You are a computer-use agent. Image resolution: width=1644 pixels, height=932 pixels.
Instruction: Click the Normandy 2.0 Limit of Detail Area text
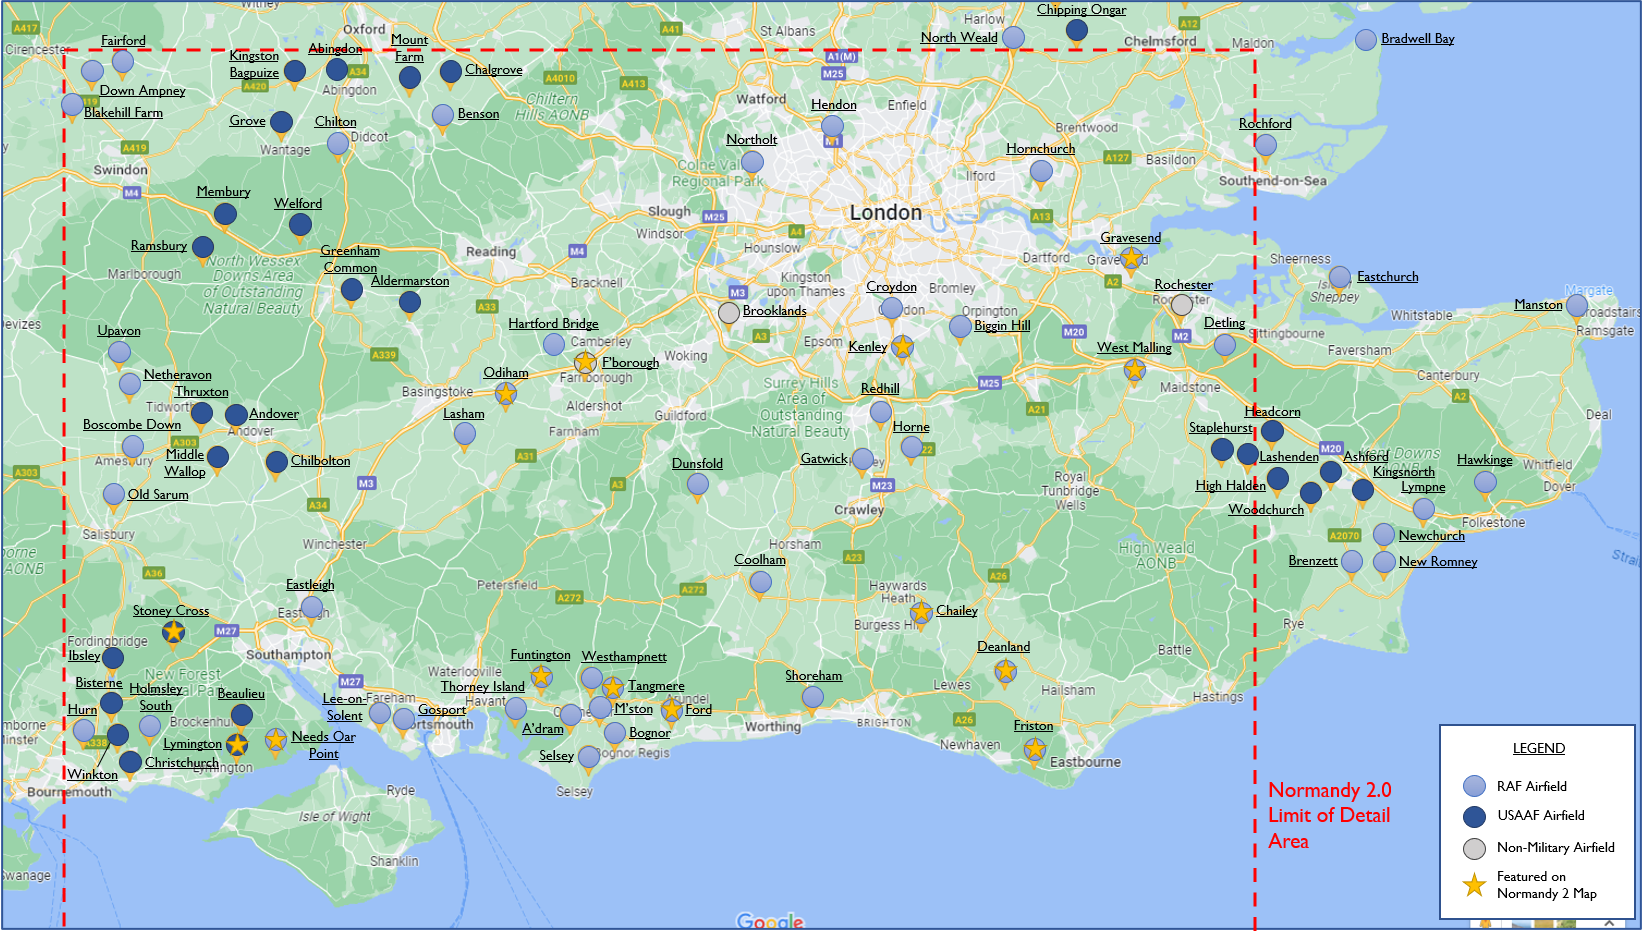[1330, 815]
